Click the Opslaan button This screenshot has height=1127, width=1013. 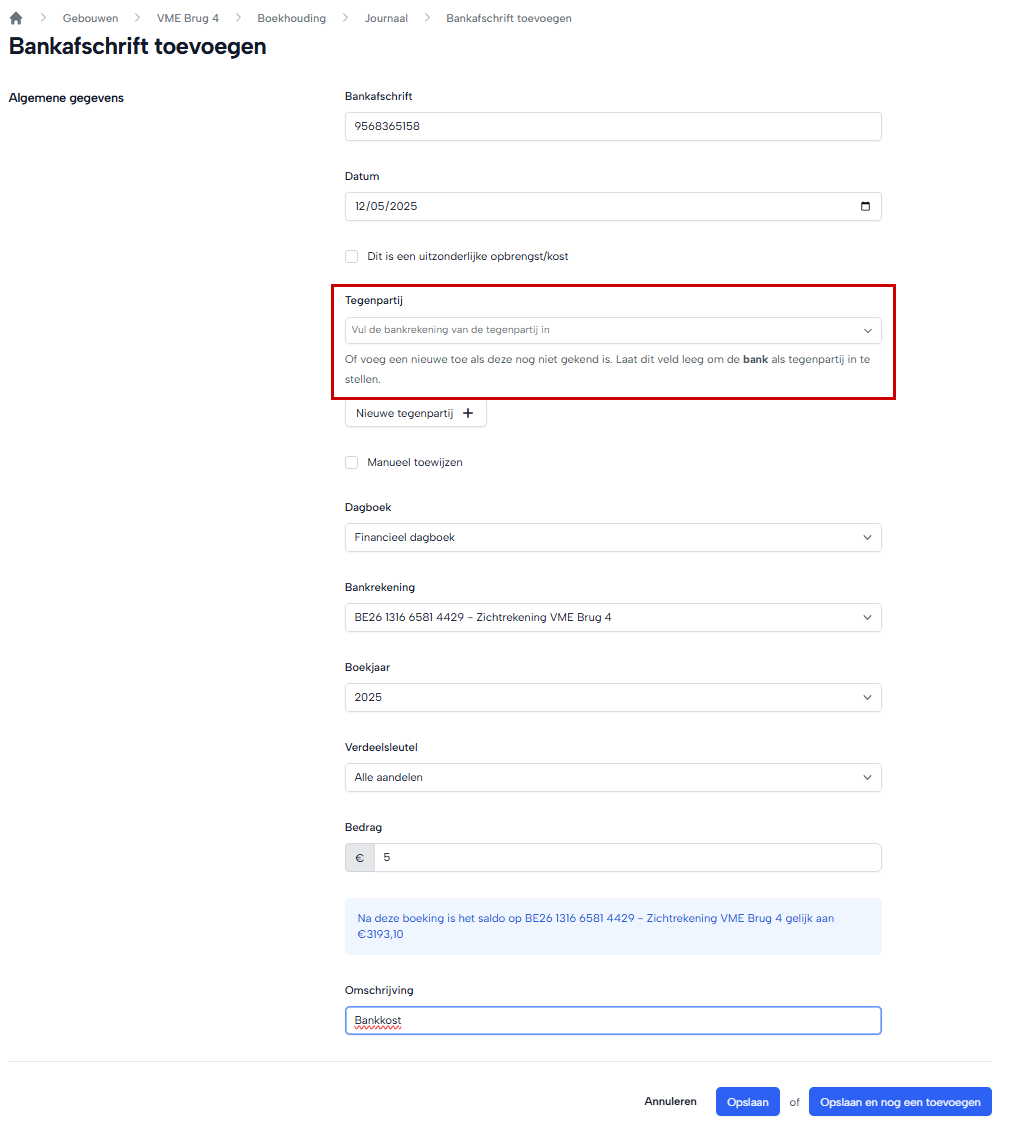click(x=747, y=1102)
